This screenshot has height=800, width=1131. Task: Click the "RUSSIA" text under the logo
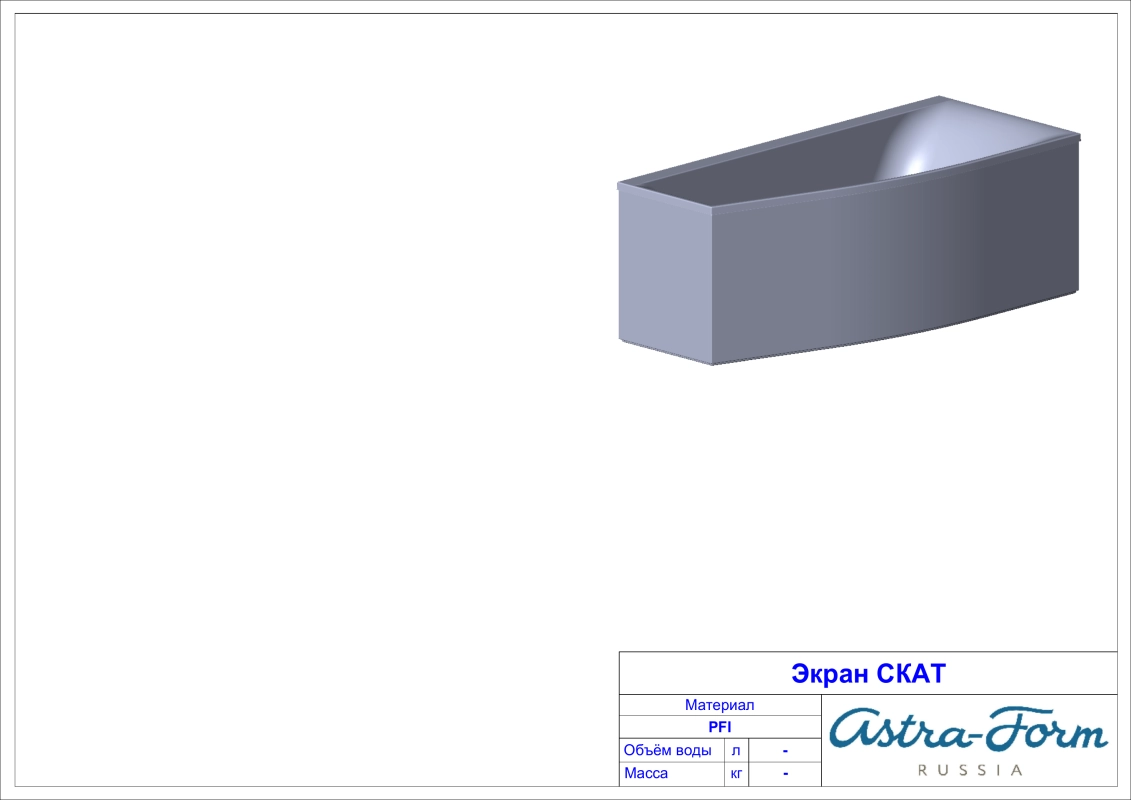click(x=969, y=770)
